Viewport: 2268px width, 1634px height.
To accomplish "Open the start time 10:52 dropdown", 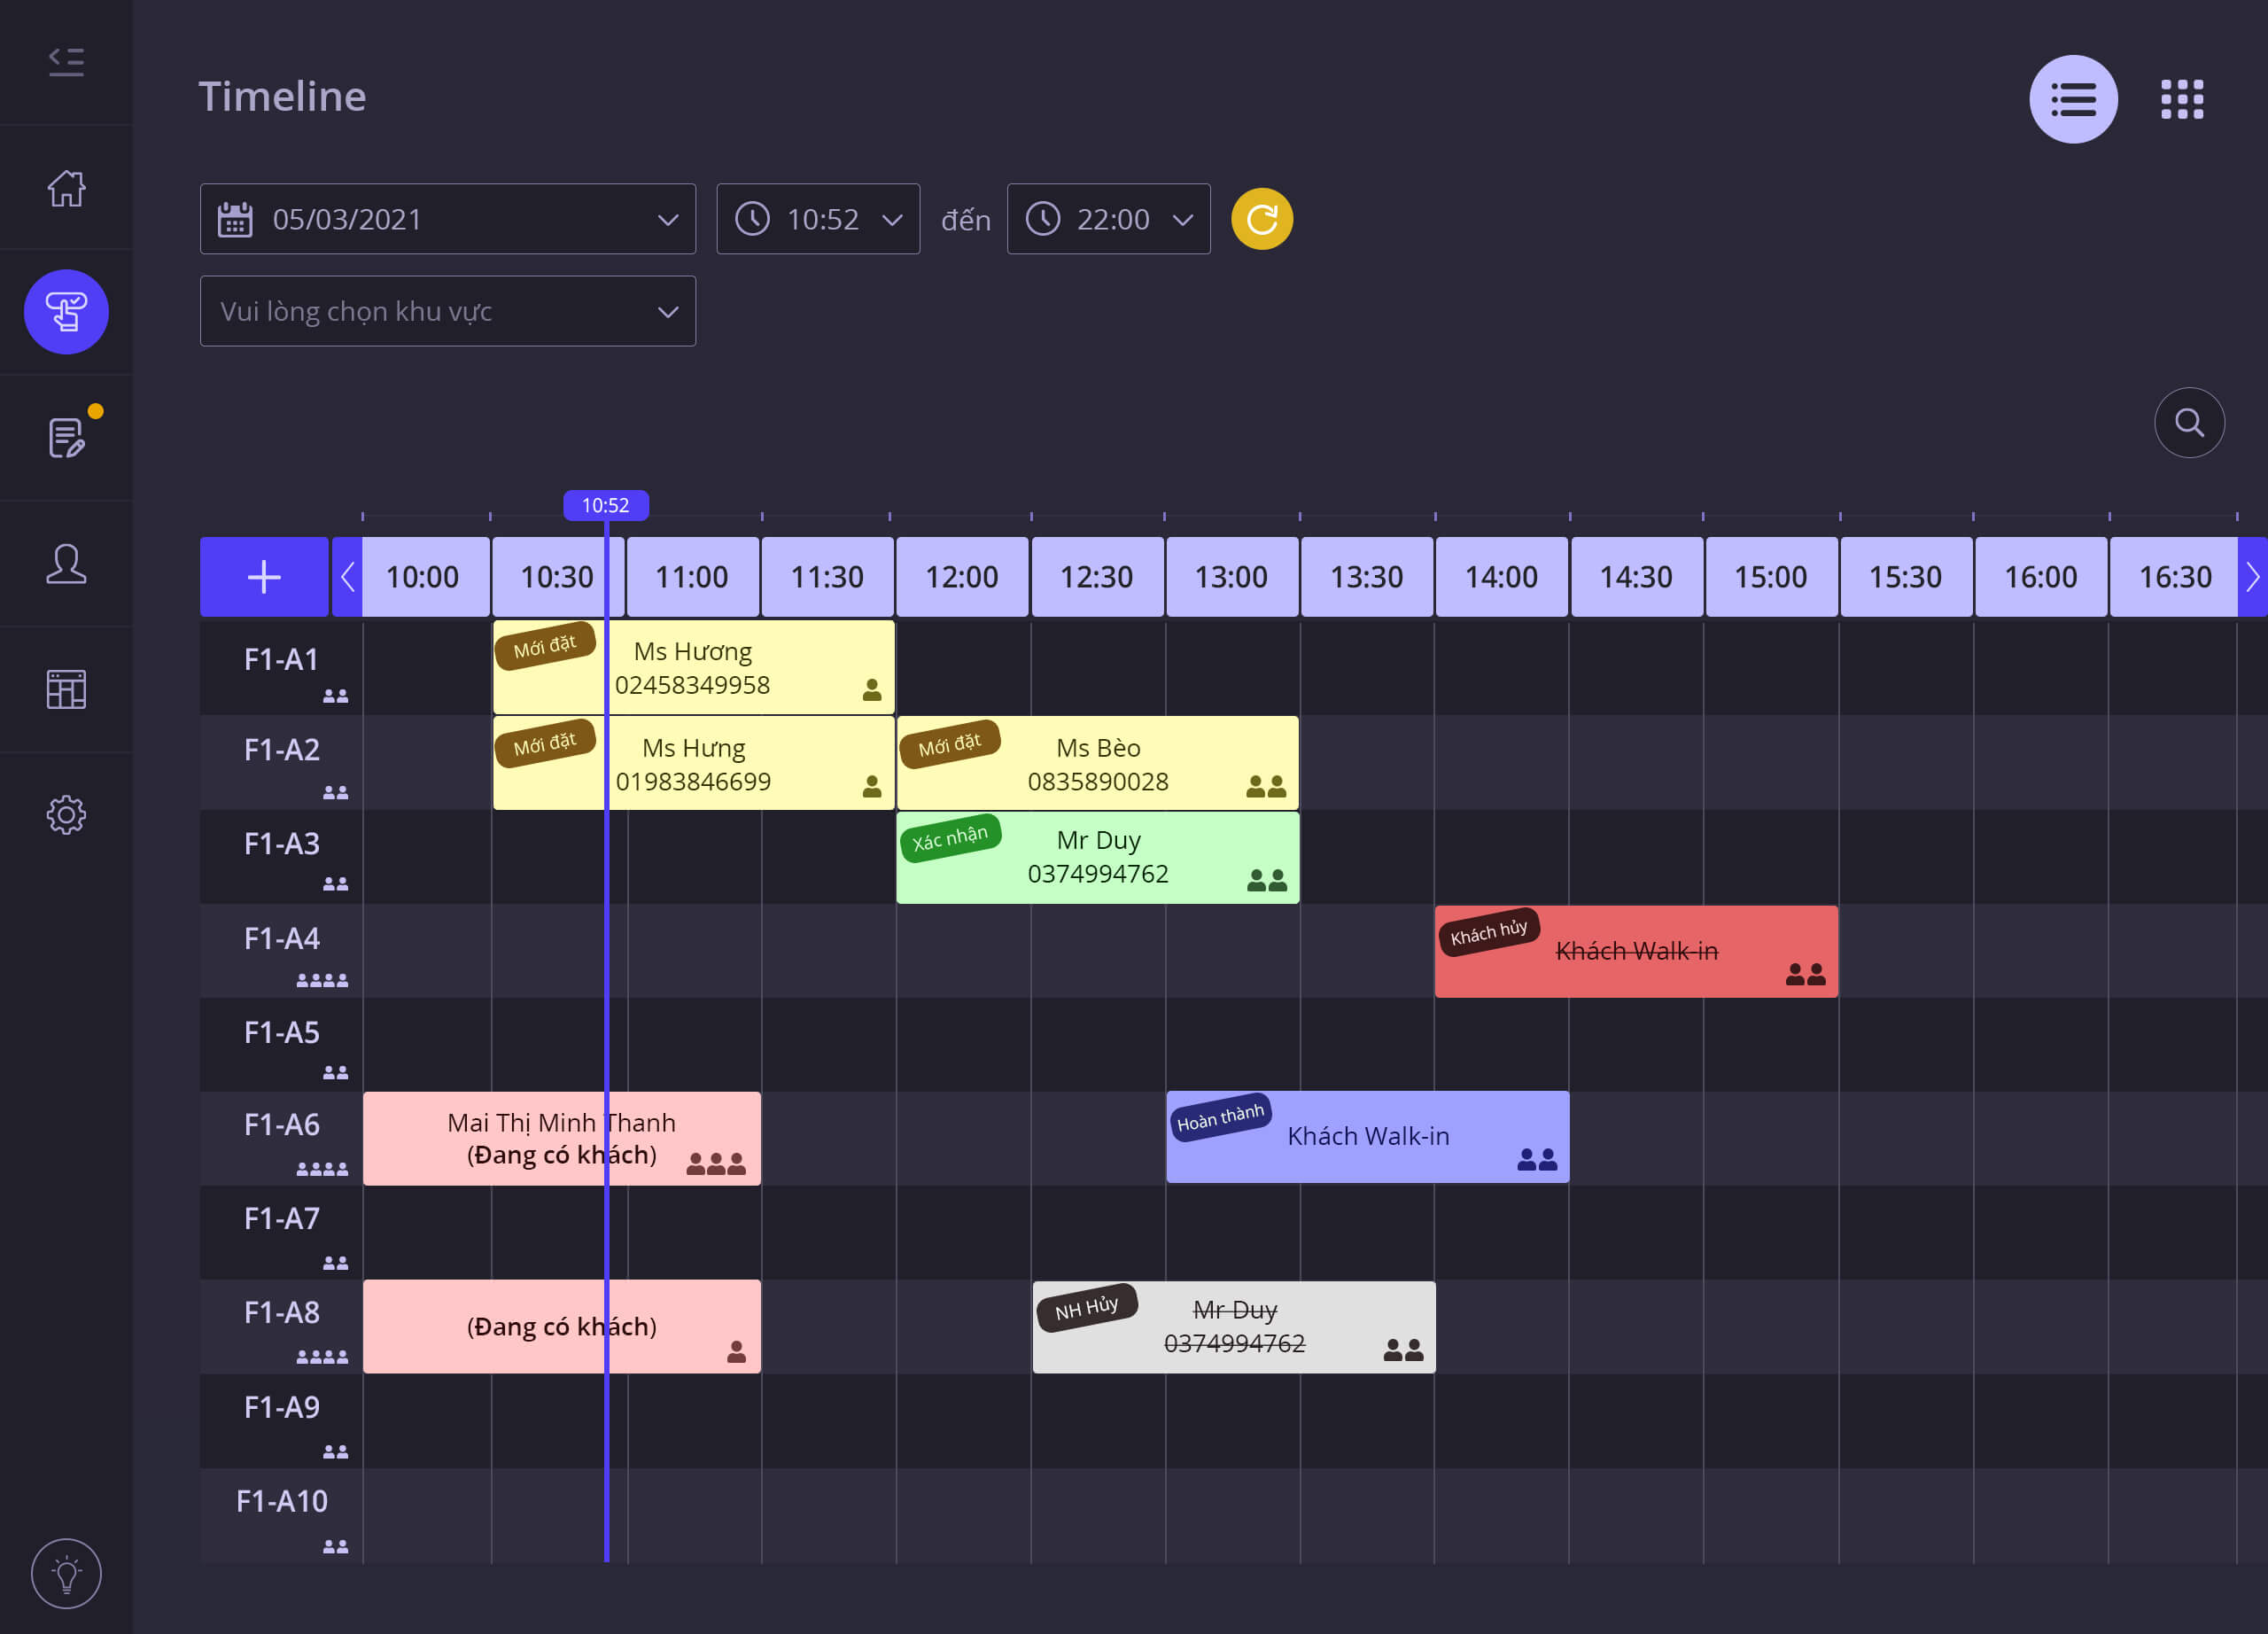I will [x=817, y=219].
